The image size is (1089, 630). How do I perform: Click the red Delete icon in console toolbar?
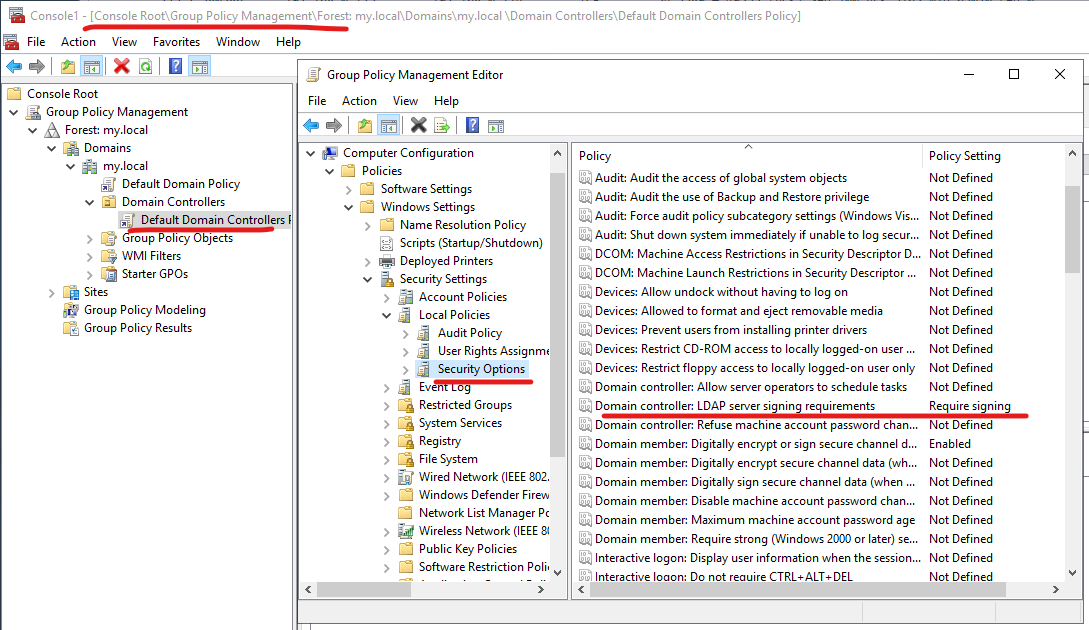(x=122, y=67)
